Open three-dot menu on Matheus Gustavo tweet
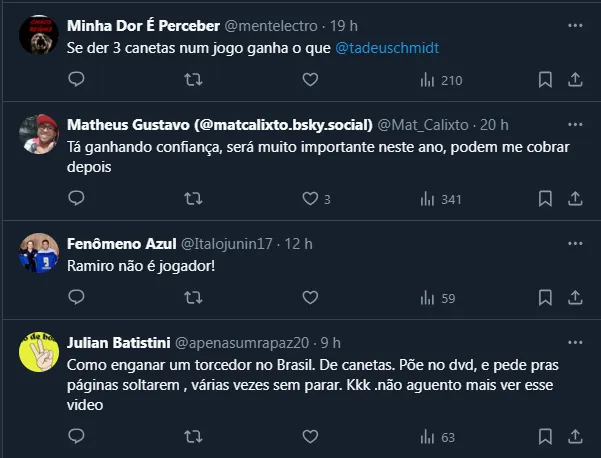This screenshot has height=458, width=601. (x=574, y=124)
